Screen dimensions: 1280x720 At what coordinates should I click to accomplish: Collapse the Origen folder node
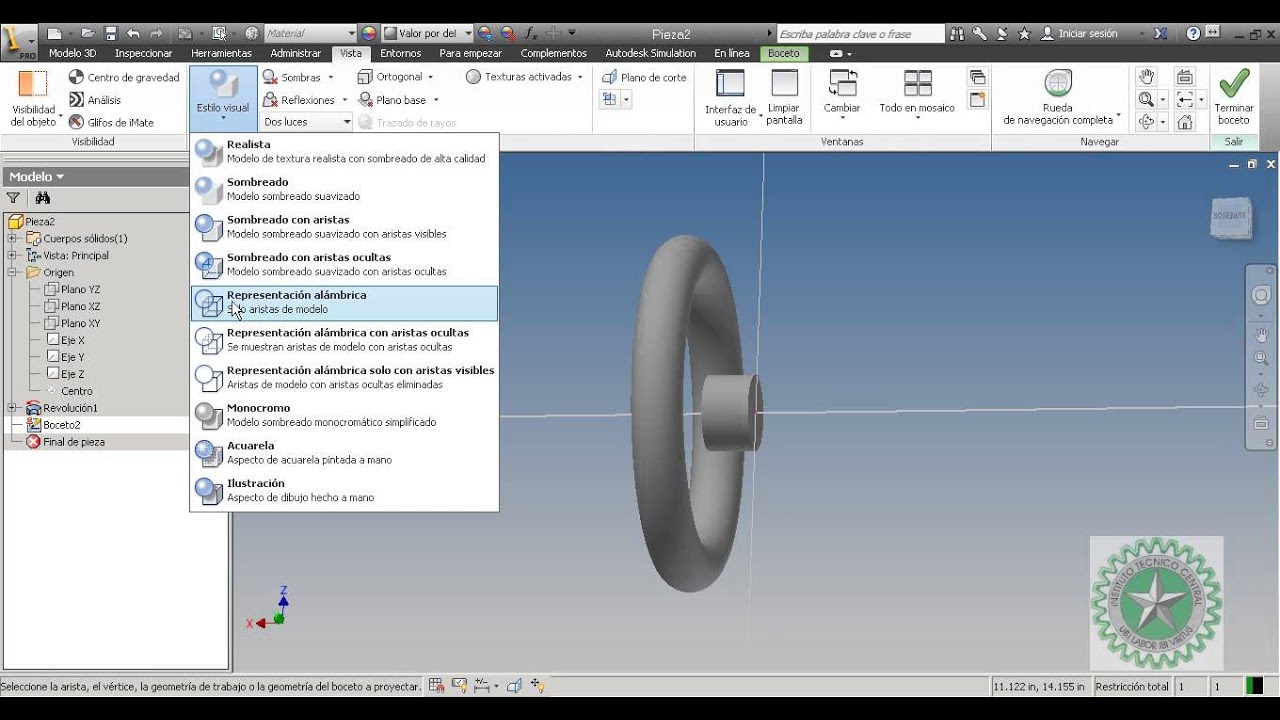tap(12, 272)
